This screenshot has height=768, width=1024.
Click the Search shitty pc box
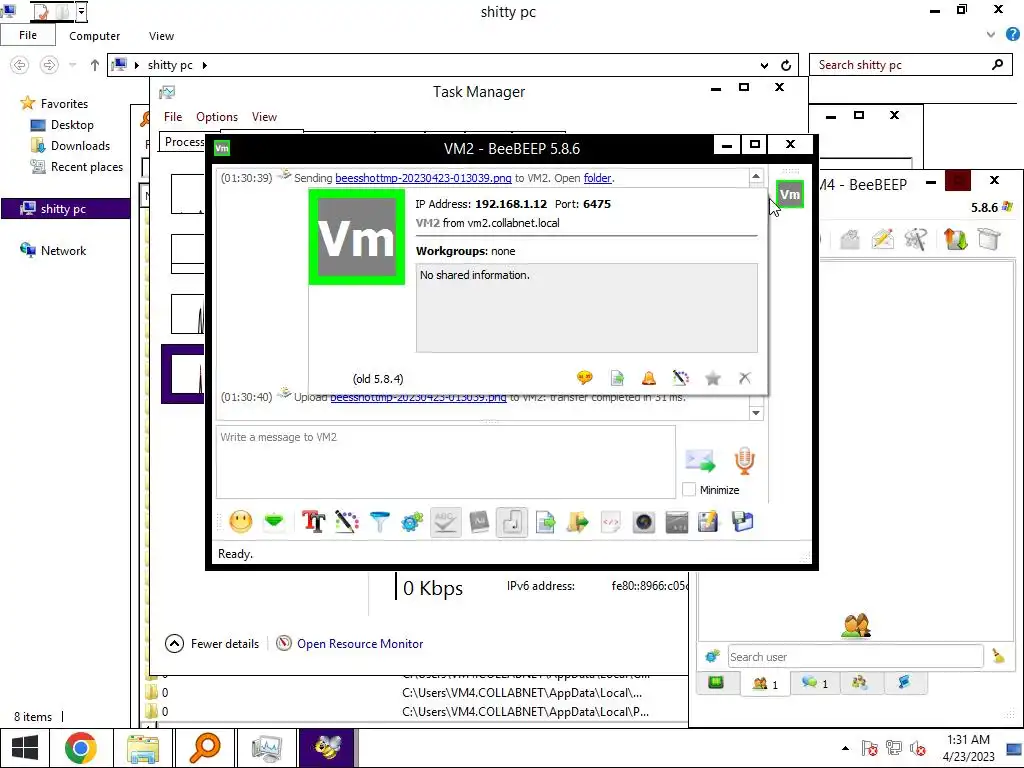[x=912, y=65]
